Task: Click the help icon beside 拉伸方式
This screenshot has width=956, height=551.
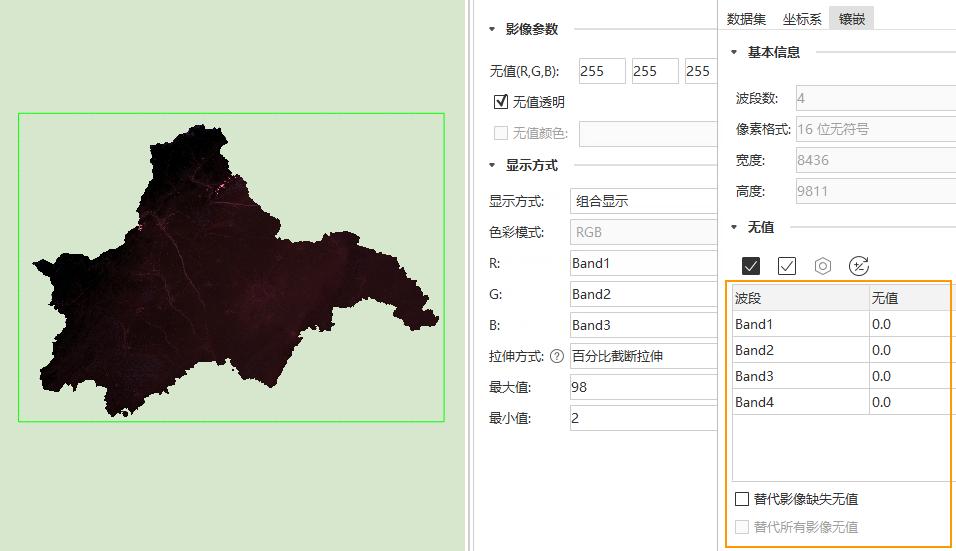Action: pos(557,356)
